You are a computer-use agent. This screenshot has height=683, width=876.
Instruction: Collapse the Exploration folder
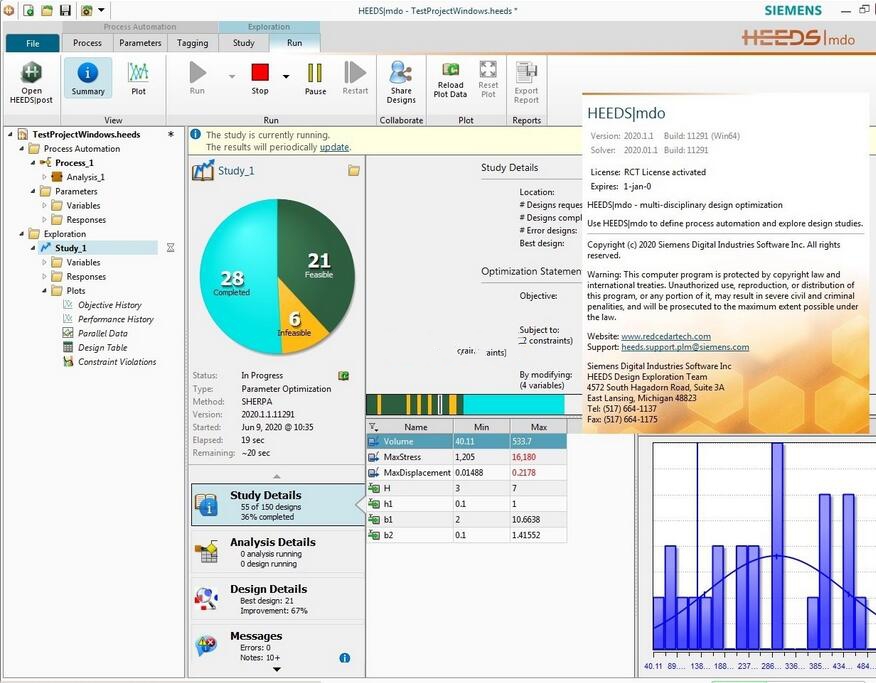click(x=22, y=234)
